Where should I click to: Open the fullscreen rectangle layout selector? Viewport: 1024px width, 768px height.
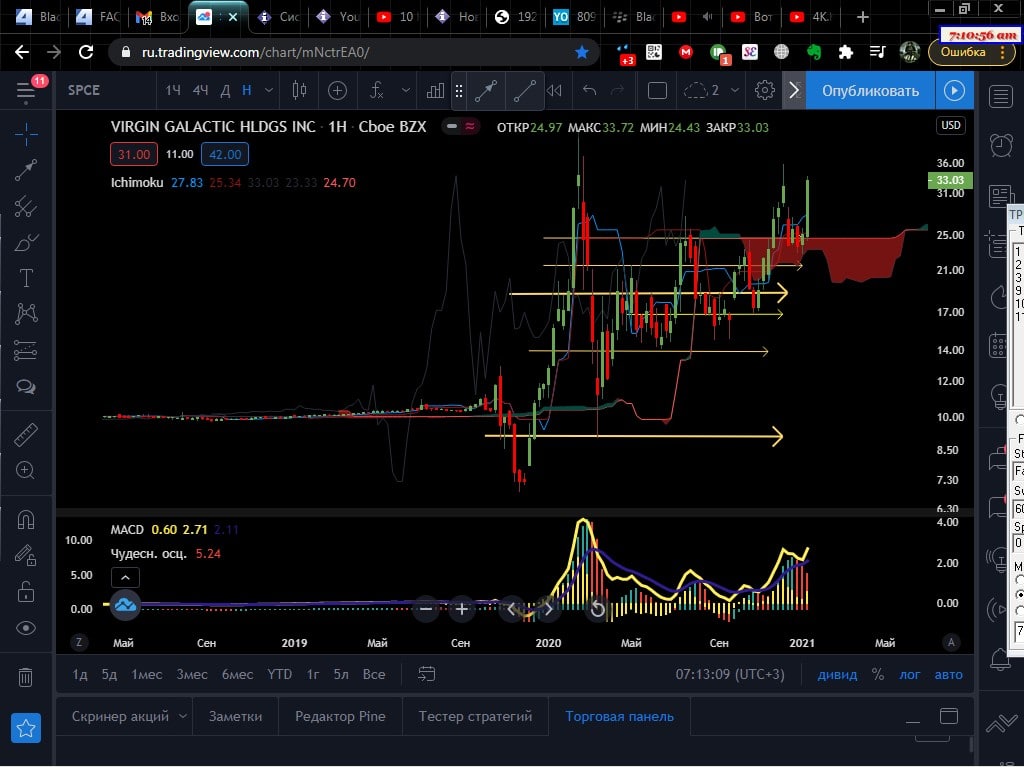[657, 91]
